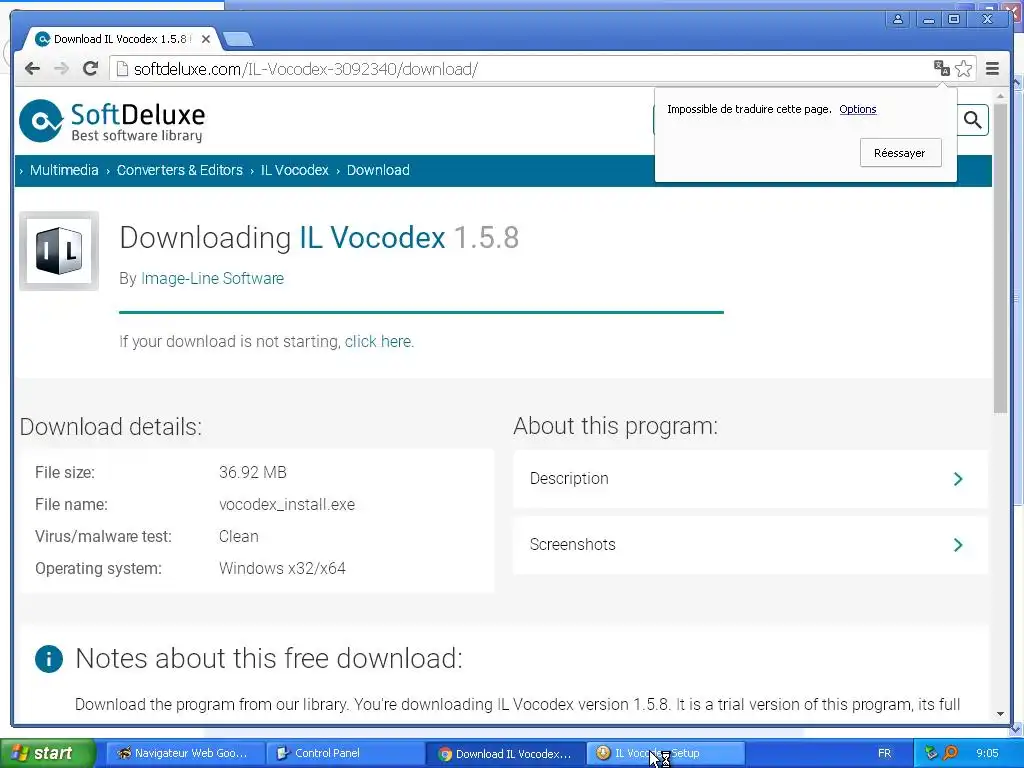Expand the Screenshots section
Screen dimensions: 1024x768
pyautogui.click(x=750, y=545)
